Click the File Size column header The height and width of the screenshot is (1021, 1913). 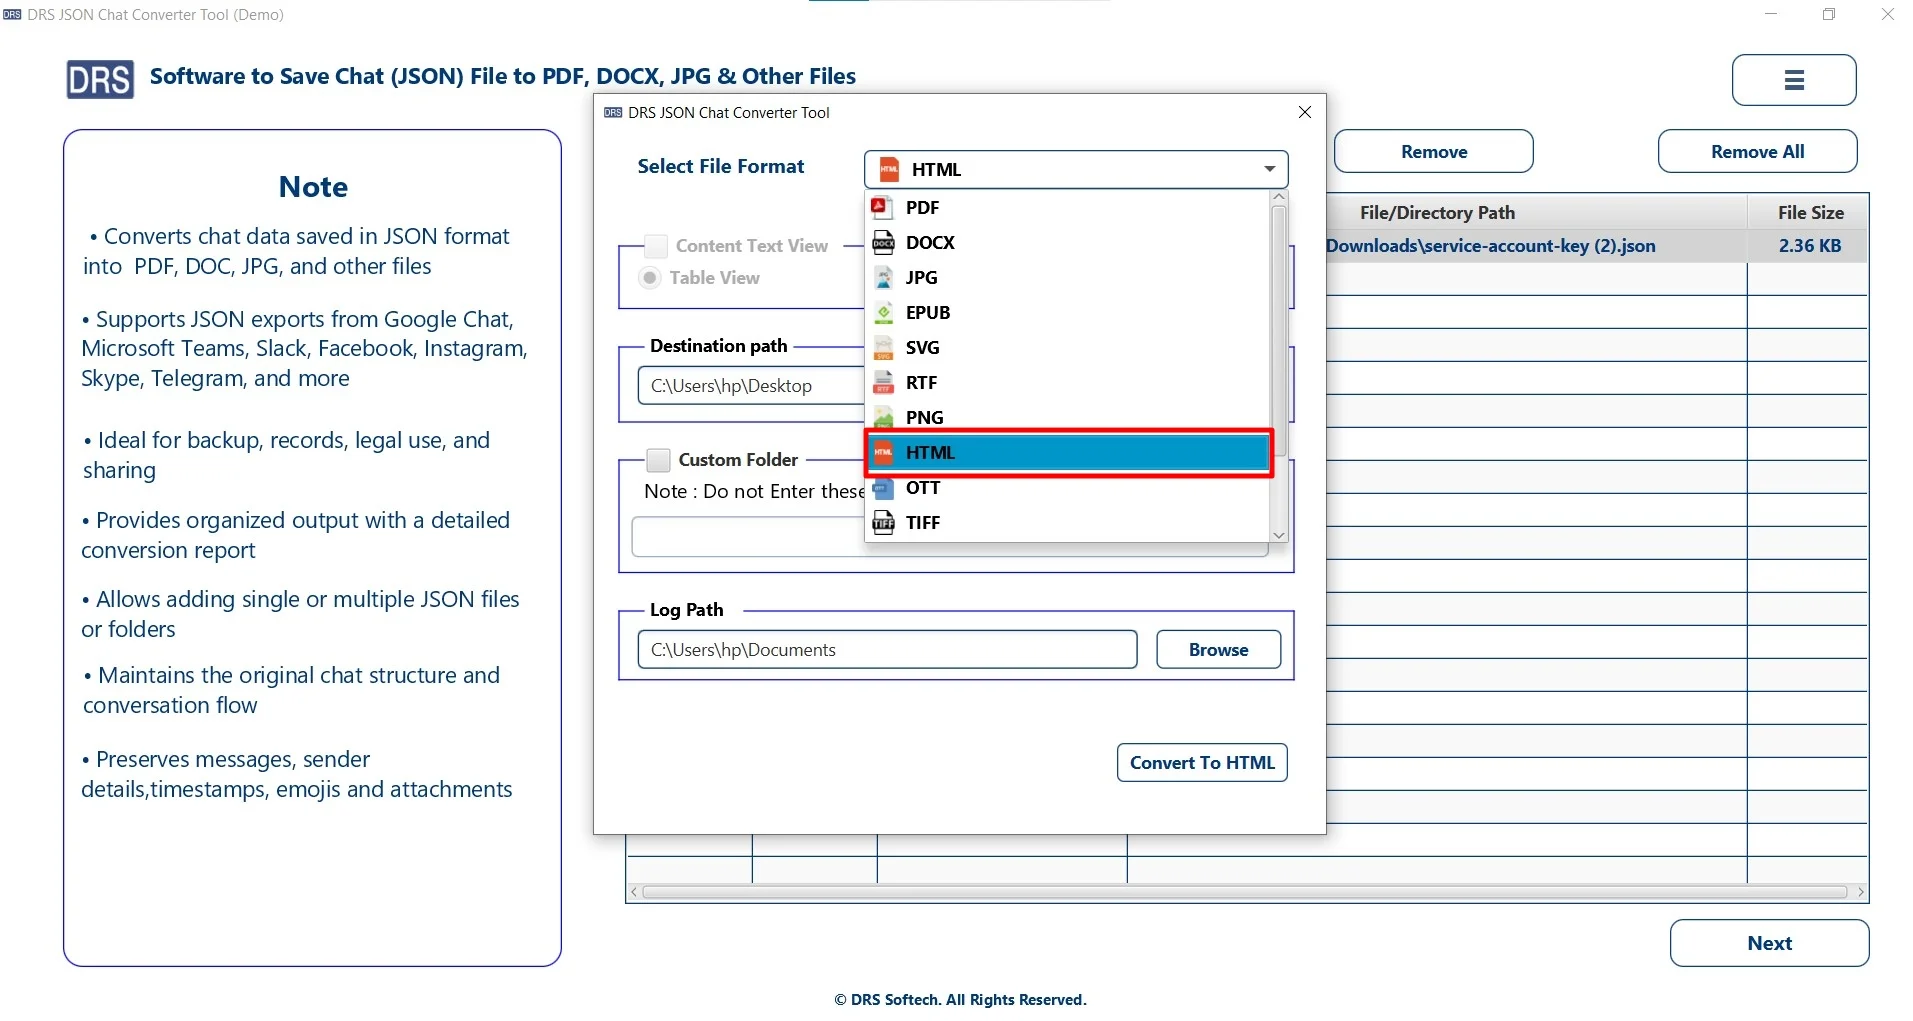tap(1810, 213)
